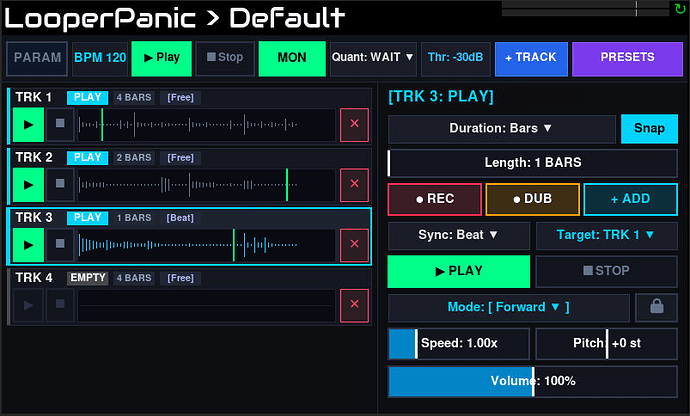Screen dimensions: 690x416
Task: Click the TRK 1 stop square icon
Action: pos(60,125)
